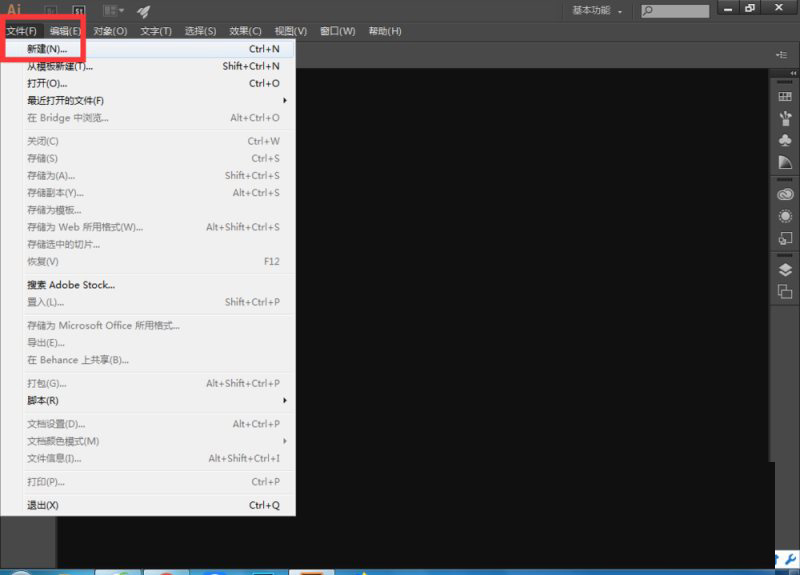Viewport: 800px width, 575px height.
Task: Open the 效果(C) menu
Action: coord(245,31)
